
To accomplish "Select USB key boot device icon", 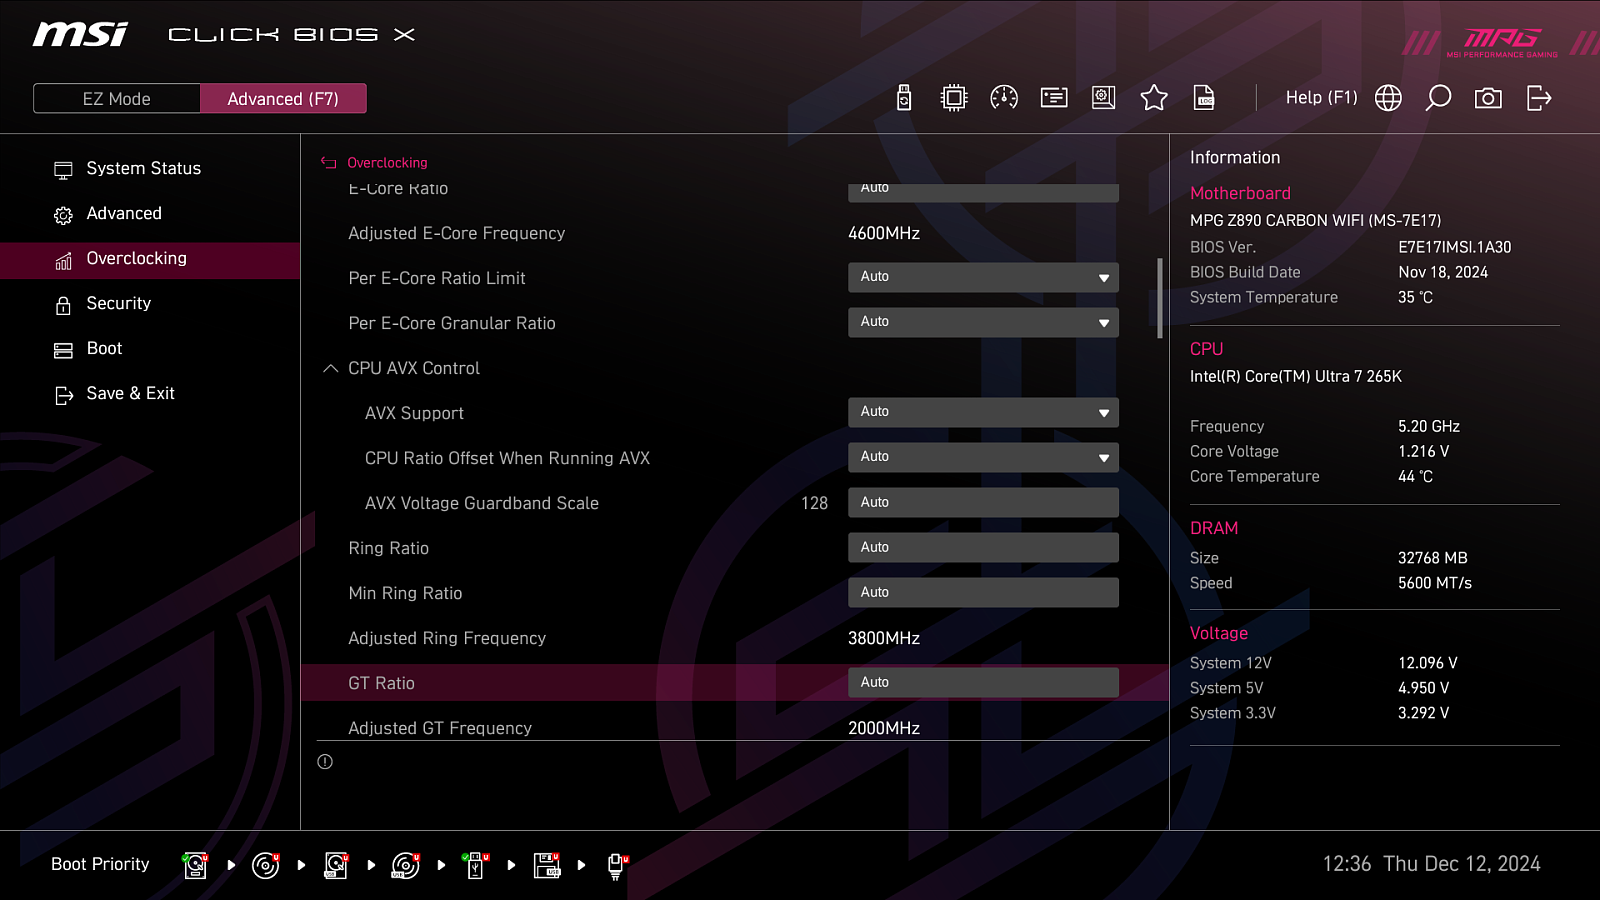I will [x=476, y=865].
